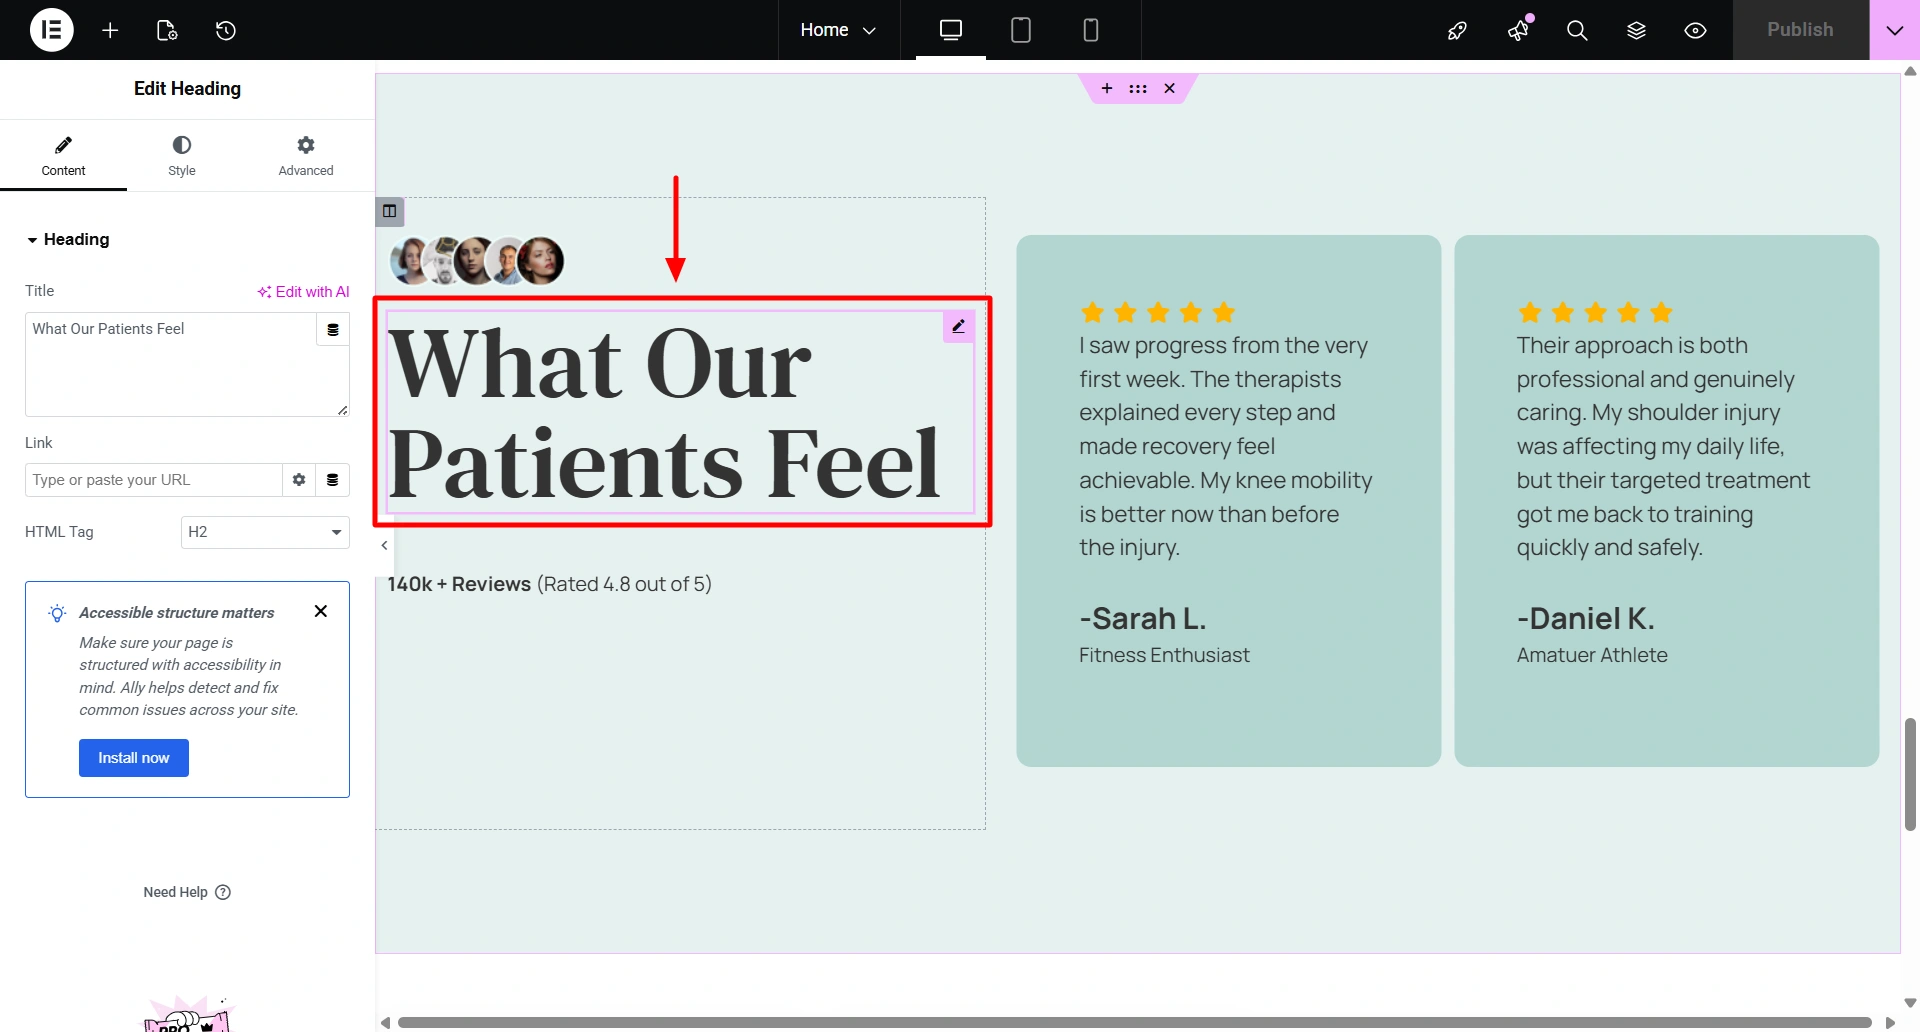Click the container column handle icon
The image size is (1920, 1032).
pyautogui.click(x=390, y=211)
